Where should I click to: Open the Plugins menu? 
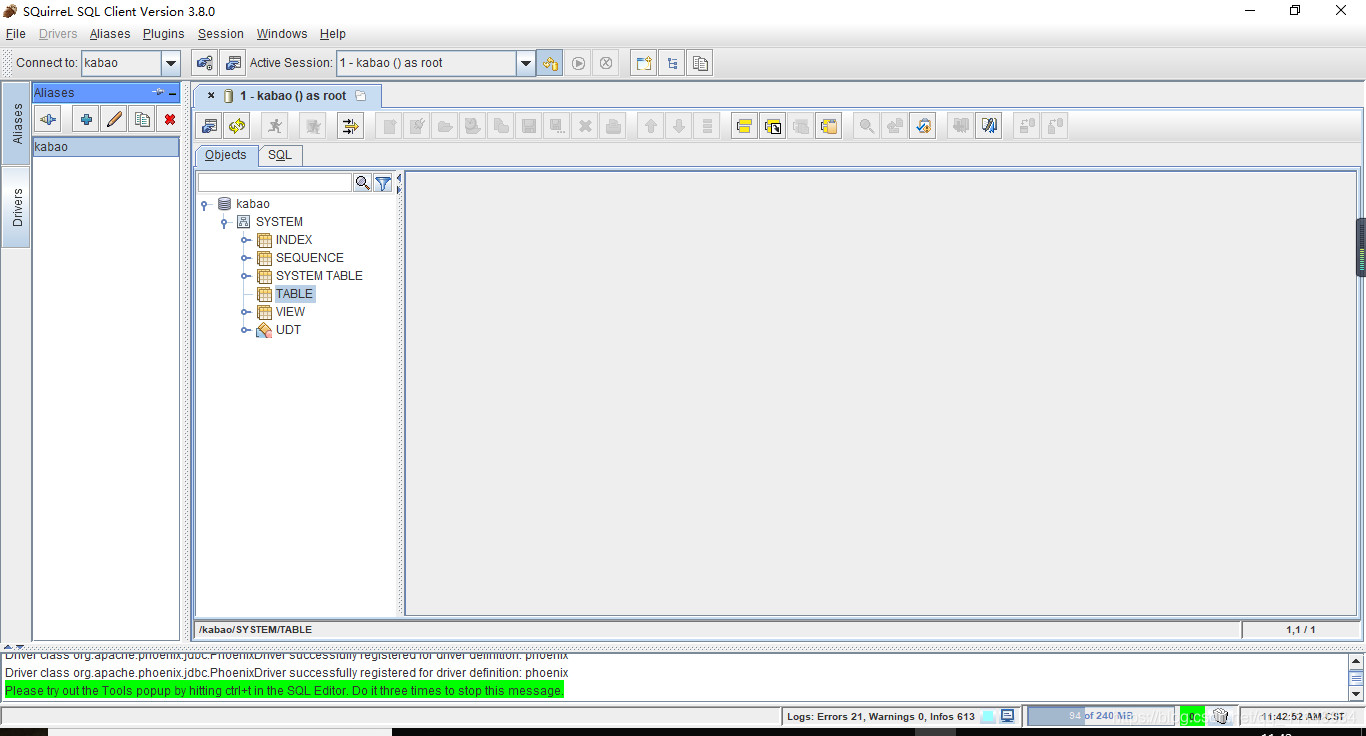coord(163,33)
